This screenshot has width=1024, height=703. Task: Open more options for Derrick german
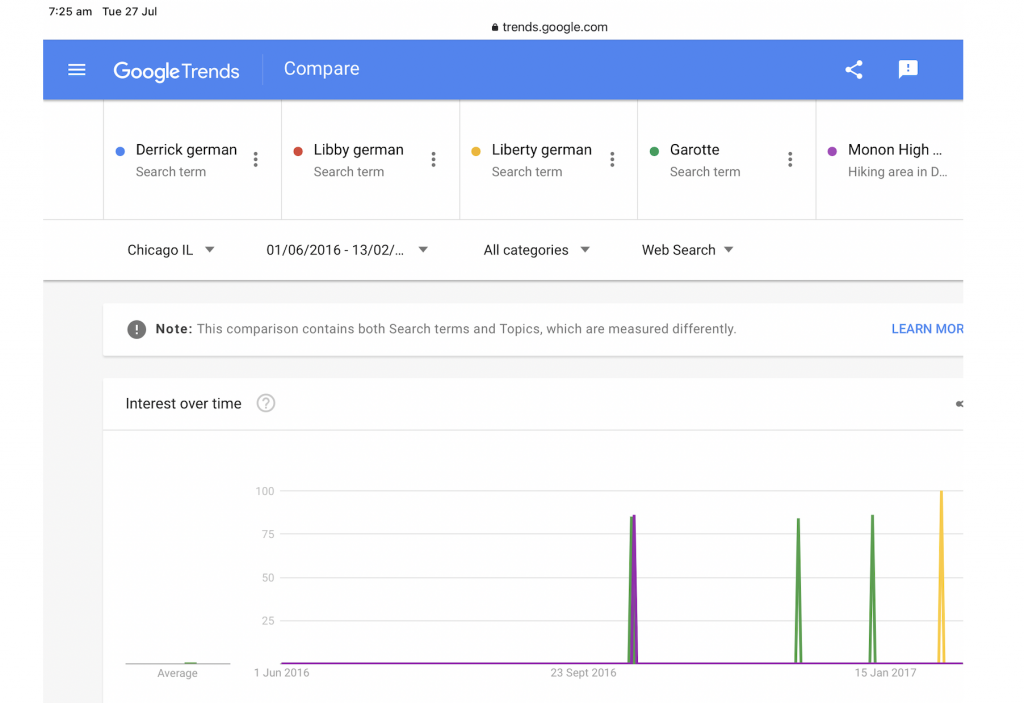256,160
